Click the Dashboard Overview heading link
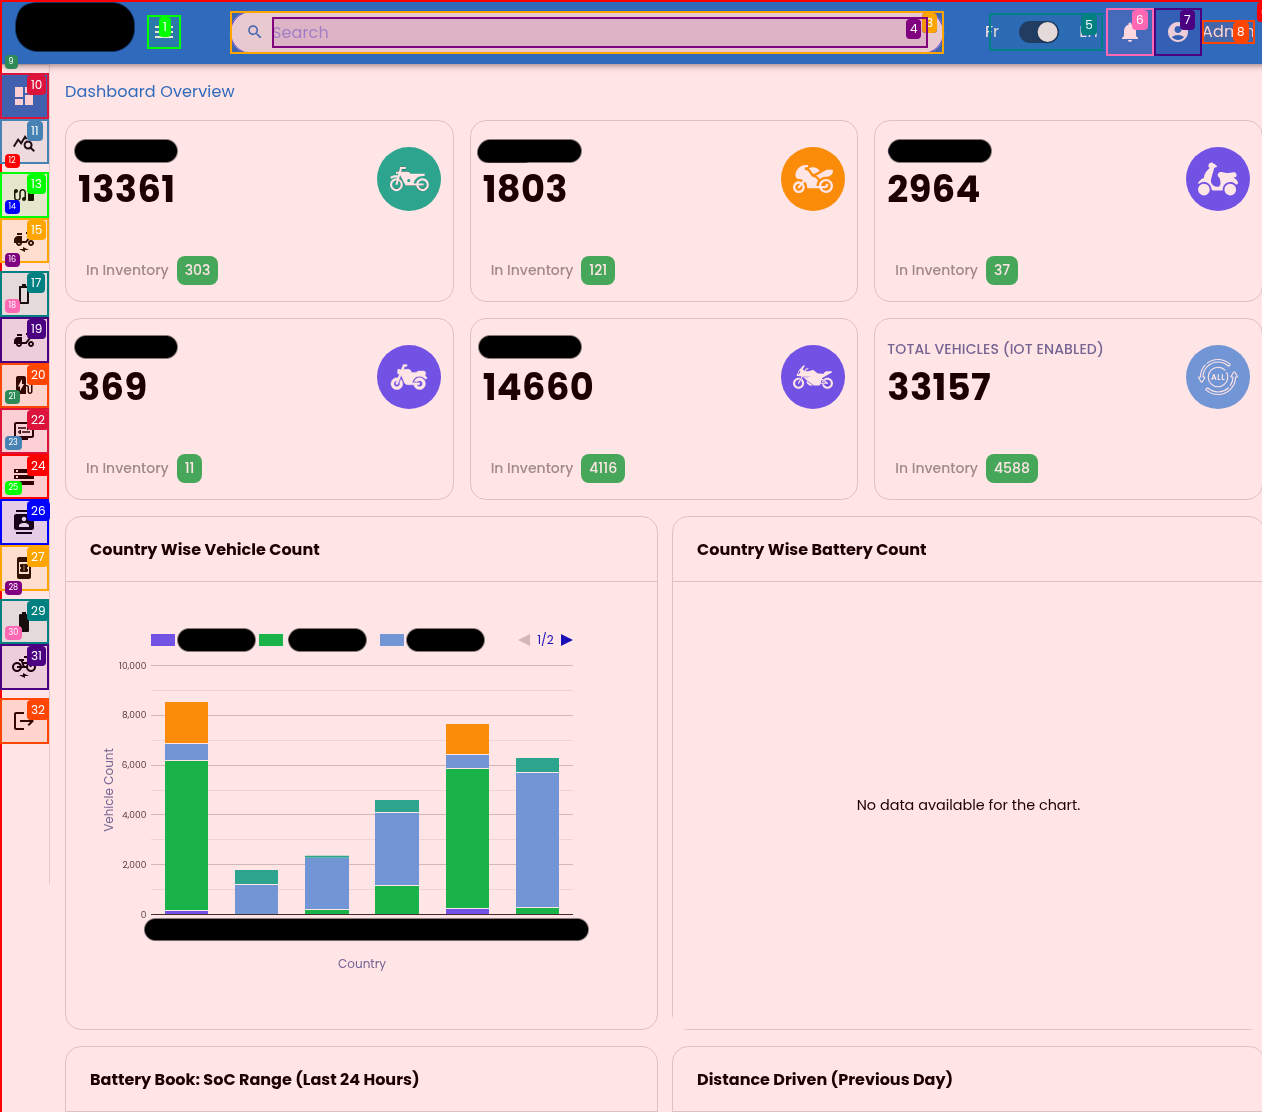Screen dimensions: 1262x1112 tap(150, 92)
